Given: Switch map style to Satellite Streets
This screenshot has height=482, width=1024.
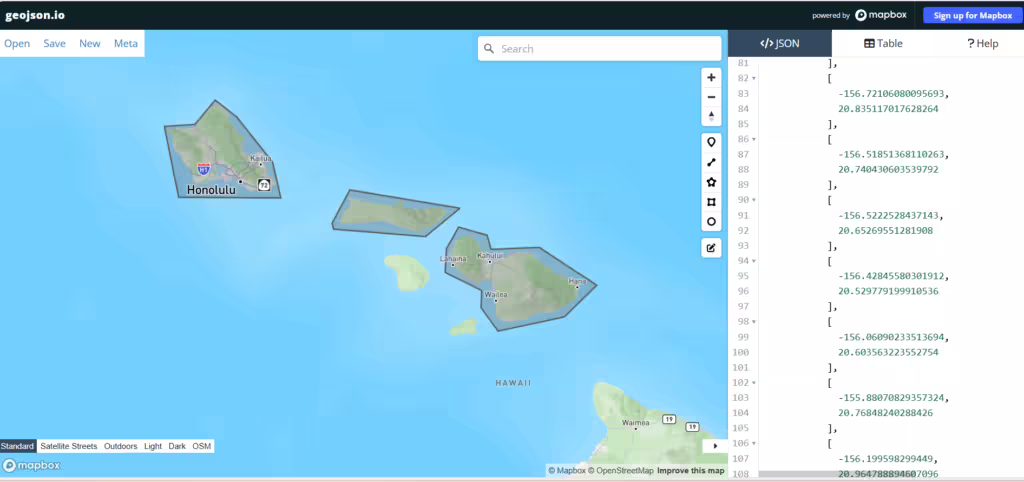Looking at the screenshot, I should pyautogui.click(x=68, y=446).
